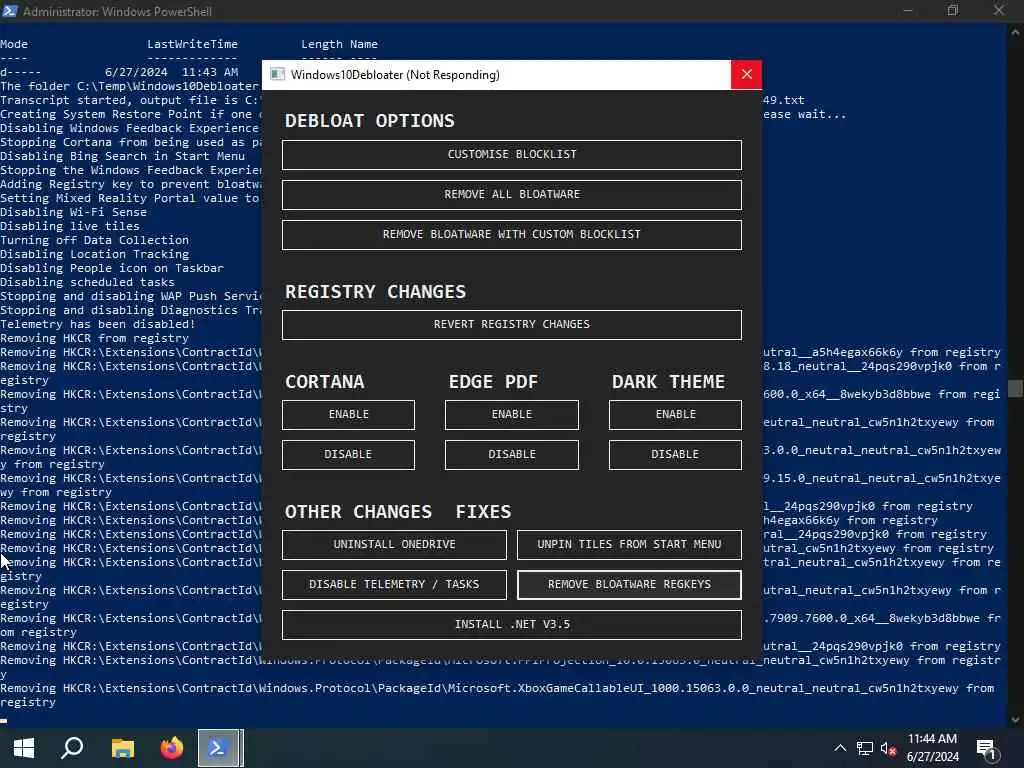This screenshot has height=768, width=1024.
Task: Launch Firefox from the taskbar
Action: click(x=172, y=748)
